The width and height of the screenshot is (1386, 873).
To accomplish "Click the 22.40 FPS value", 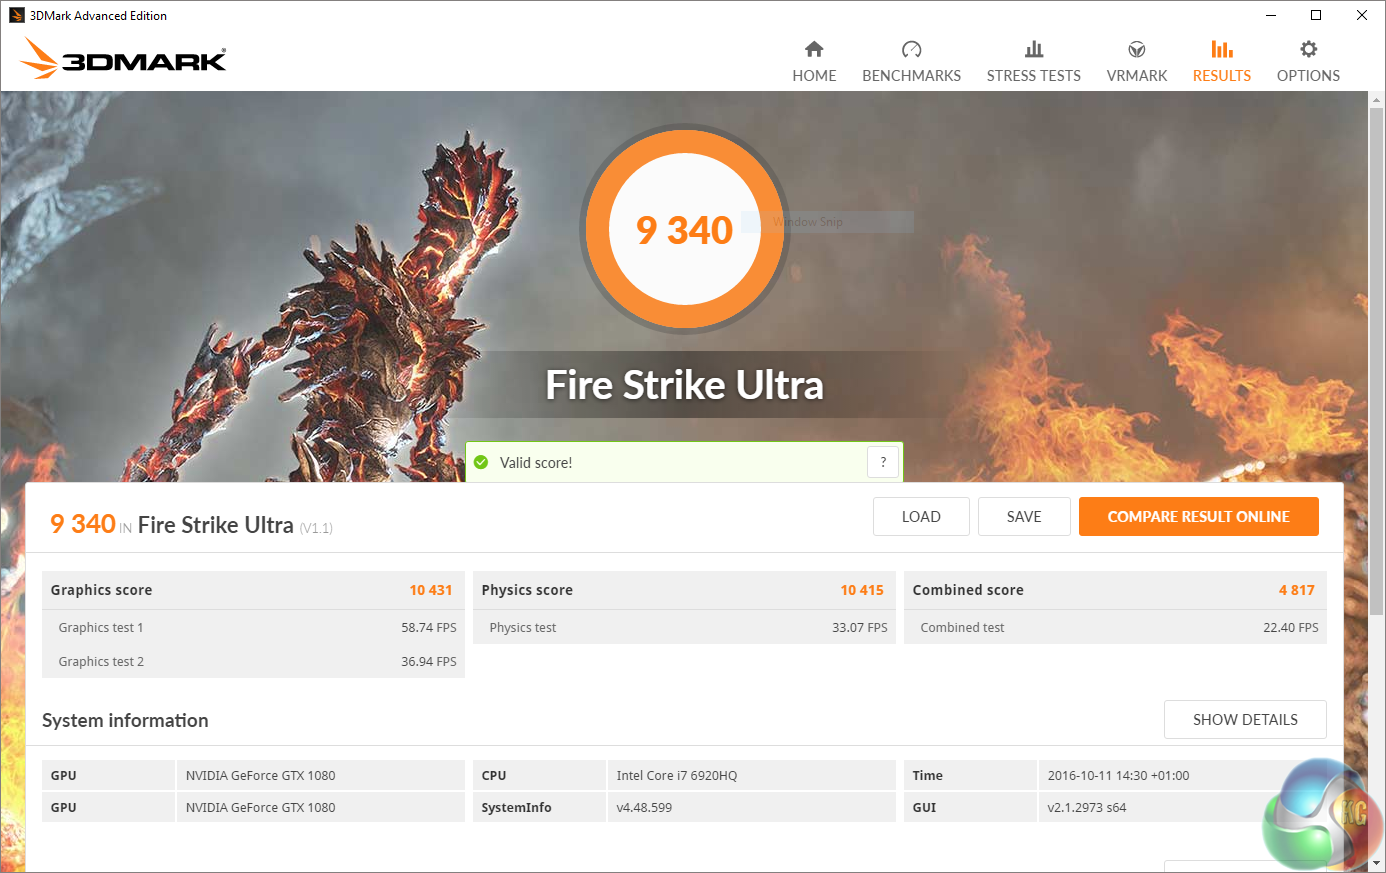I will point(1291,628).
